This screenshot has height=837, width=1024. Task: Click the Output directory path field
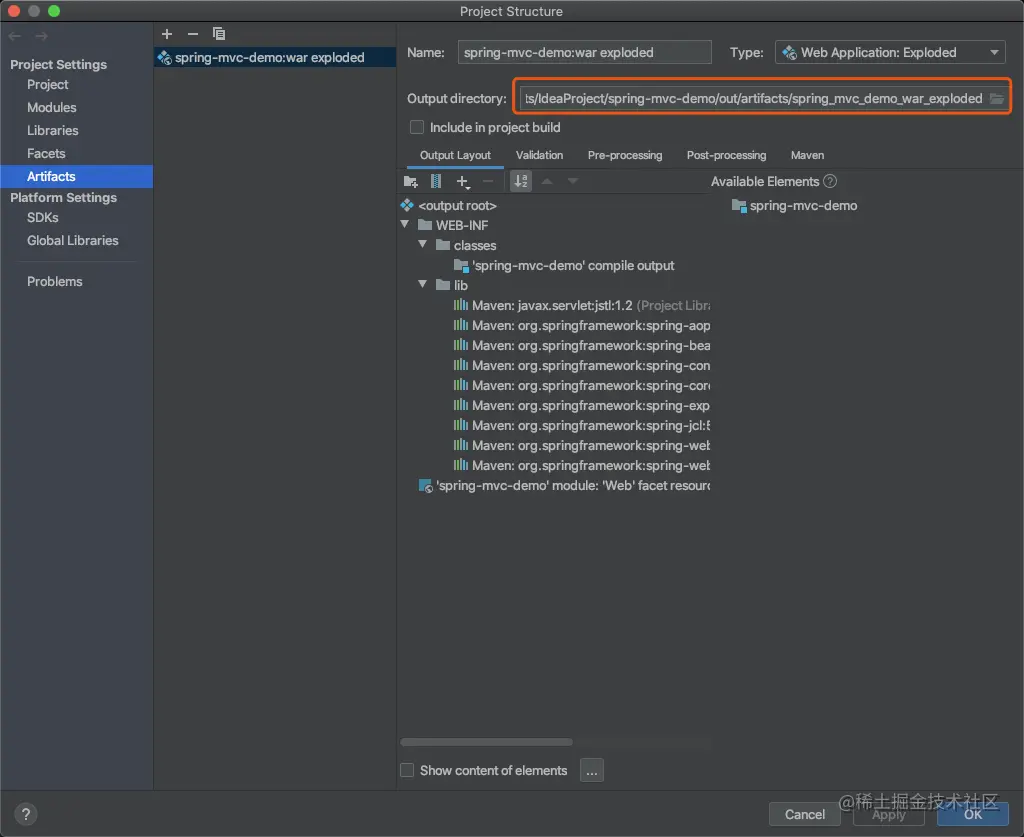pyautogui.click(x=752, y=99)
